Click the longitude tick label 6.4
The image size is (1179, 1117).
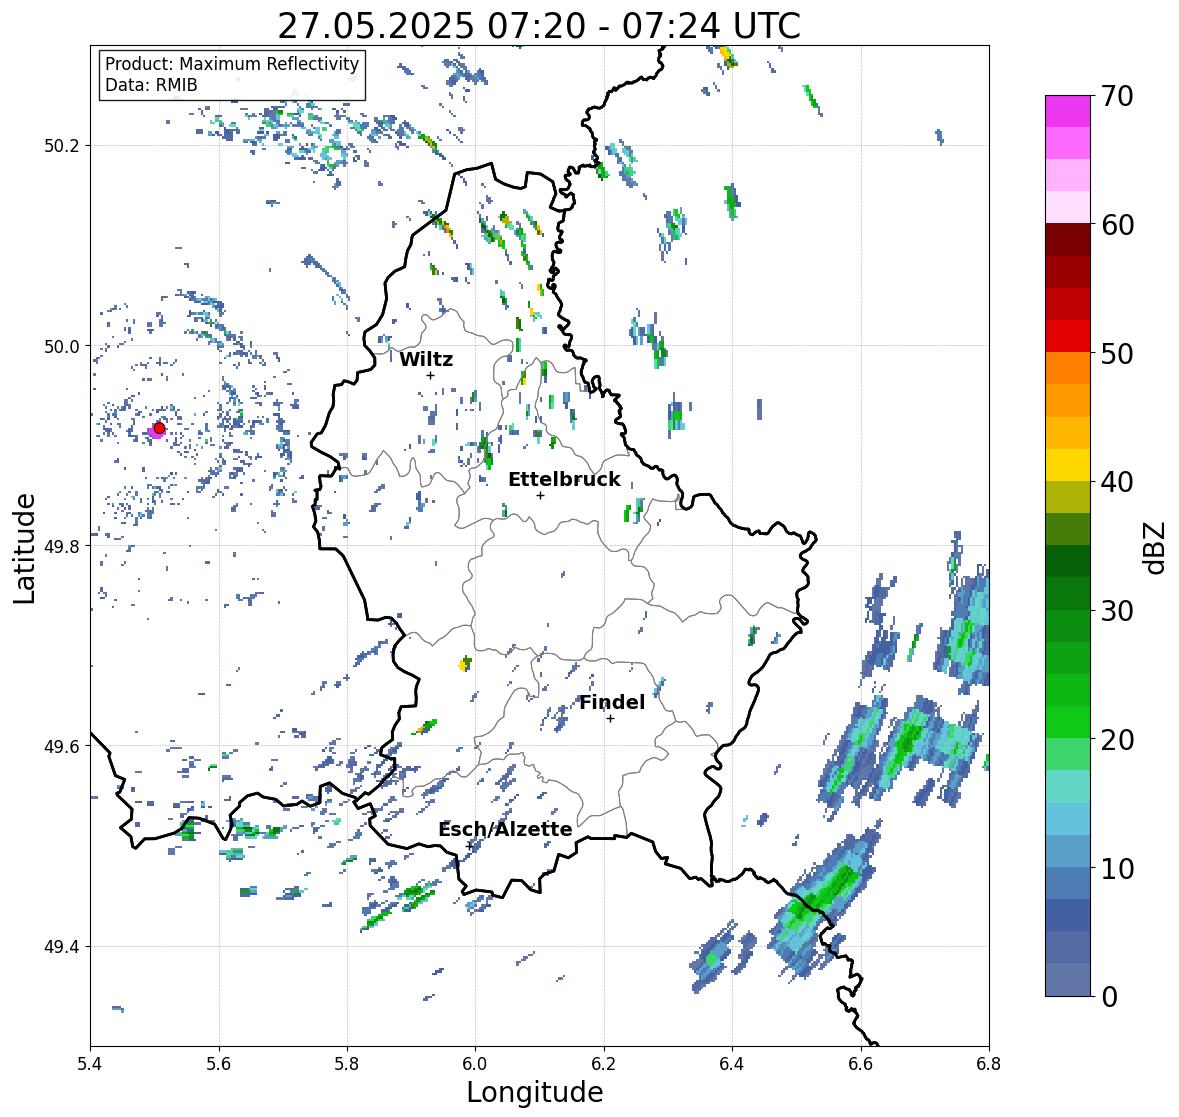click(732, 1064)
